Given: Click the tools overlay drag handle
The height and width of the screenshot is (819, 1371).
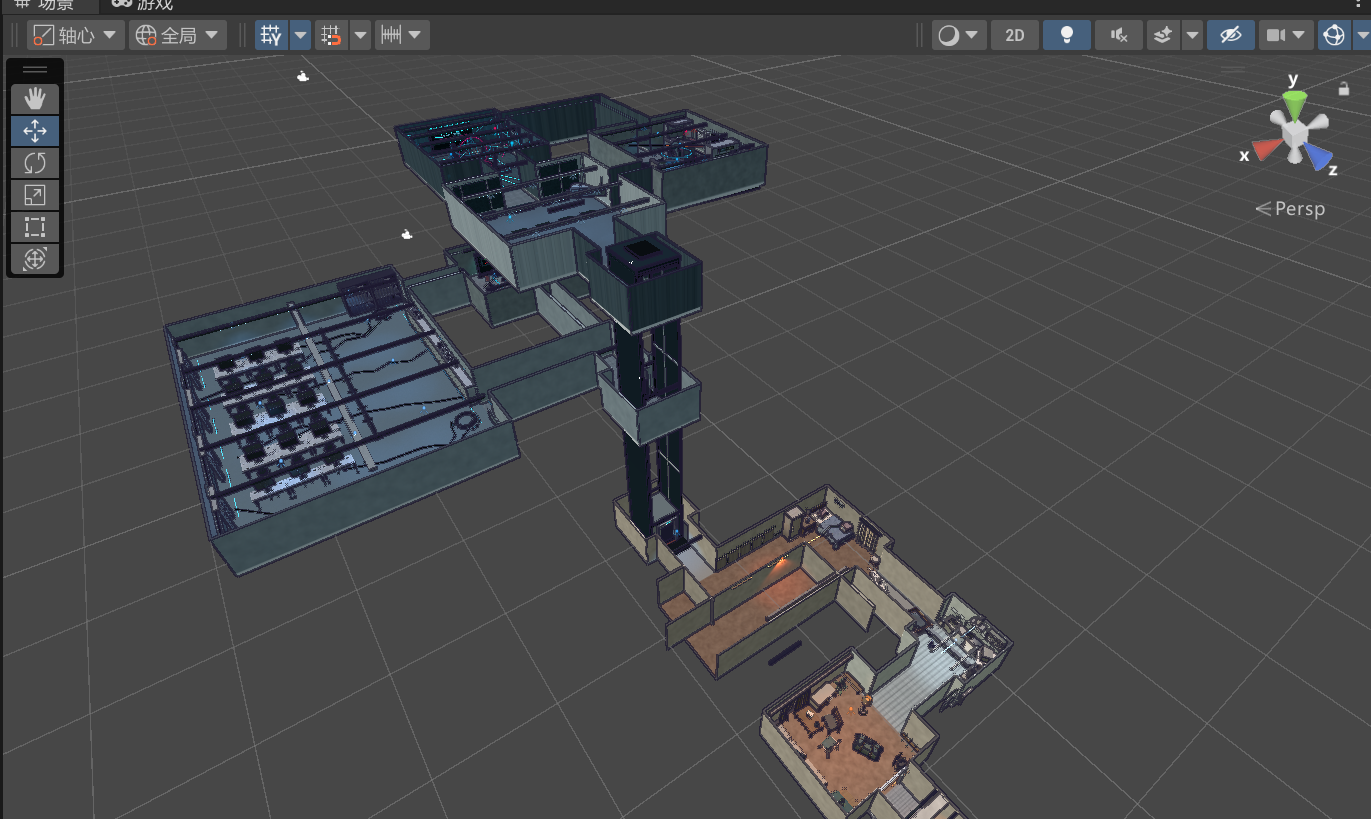Looking at the screenshot, I should pos(35,70).
